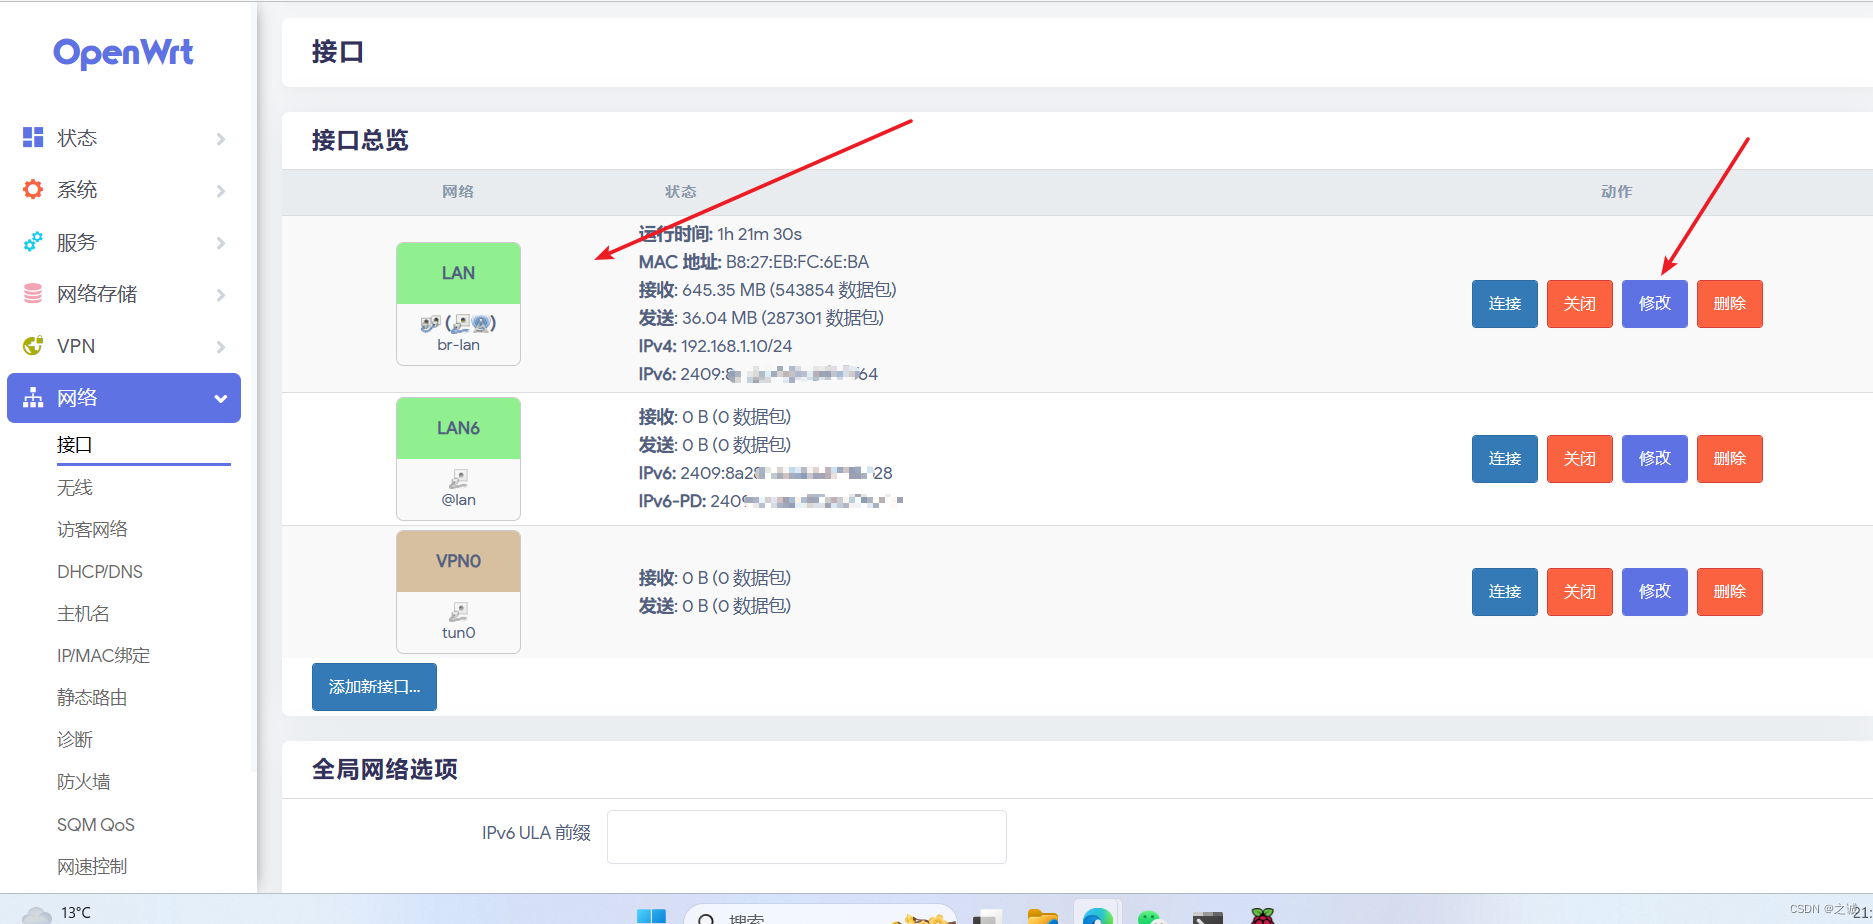
Task: Click 关闭 for the VPN0 interface
Action: tap(1579, 592)
